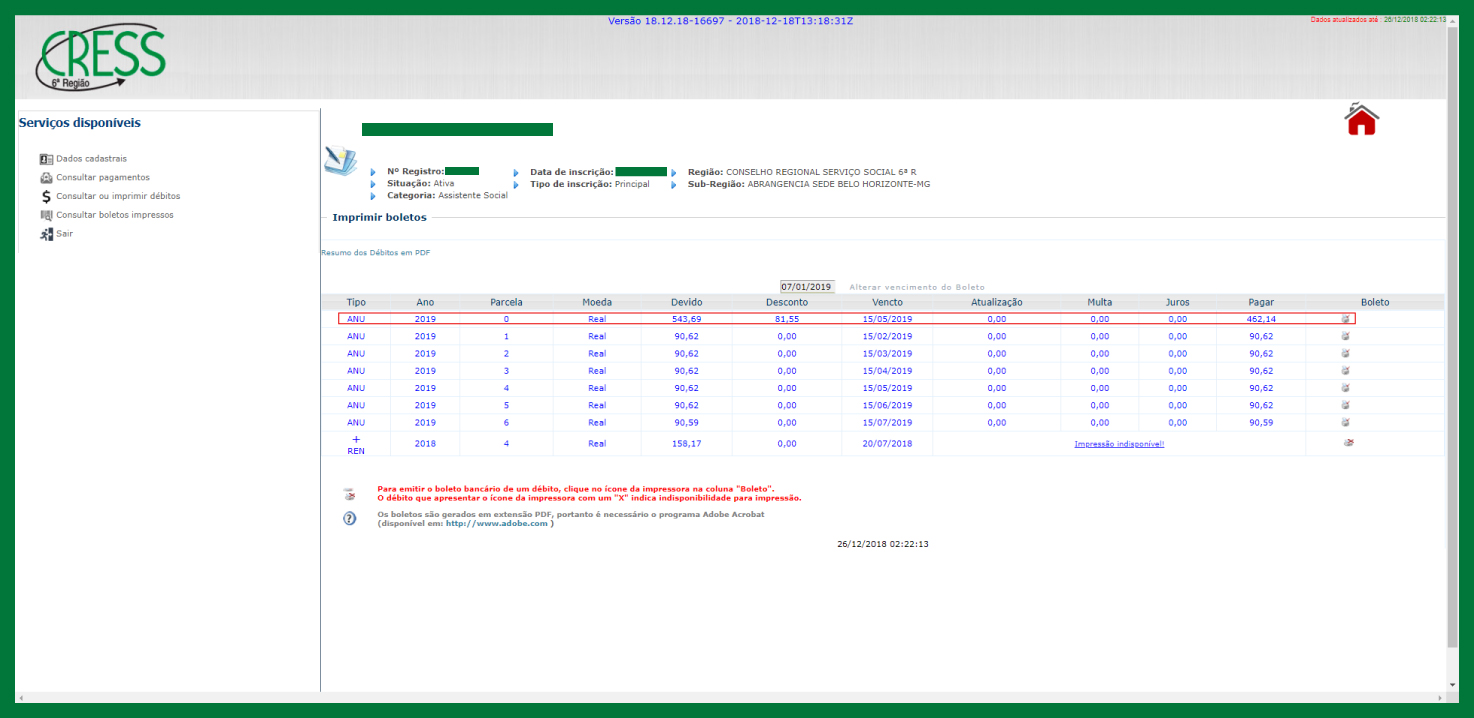The height and width of the screenshot is (718, 1474).
Task: Open Consultar pagamentos in sidebar
Action: click(x=102, y=177)
